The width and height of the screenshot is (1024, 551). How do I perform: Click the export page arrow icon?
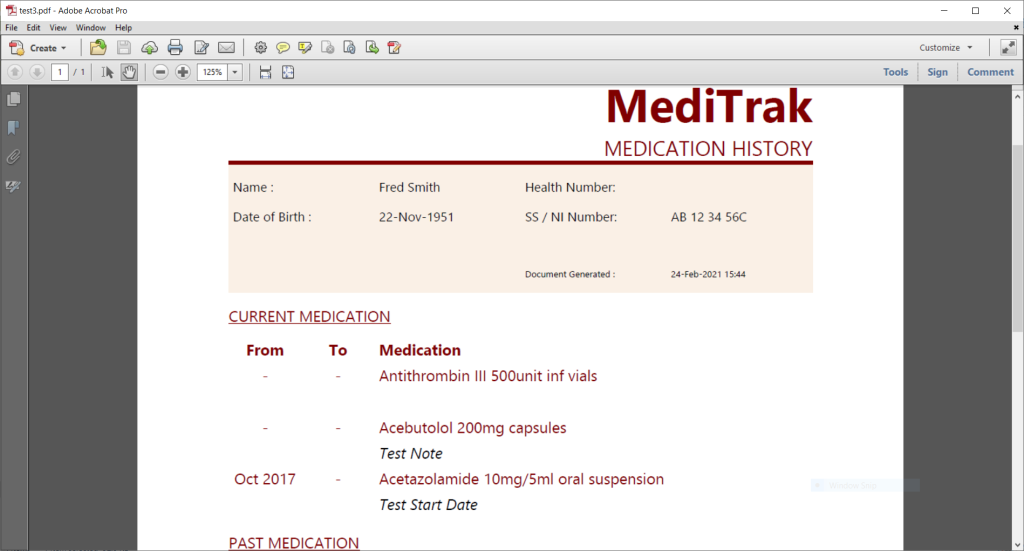372,48
